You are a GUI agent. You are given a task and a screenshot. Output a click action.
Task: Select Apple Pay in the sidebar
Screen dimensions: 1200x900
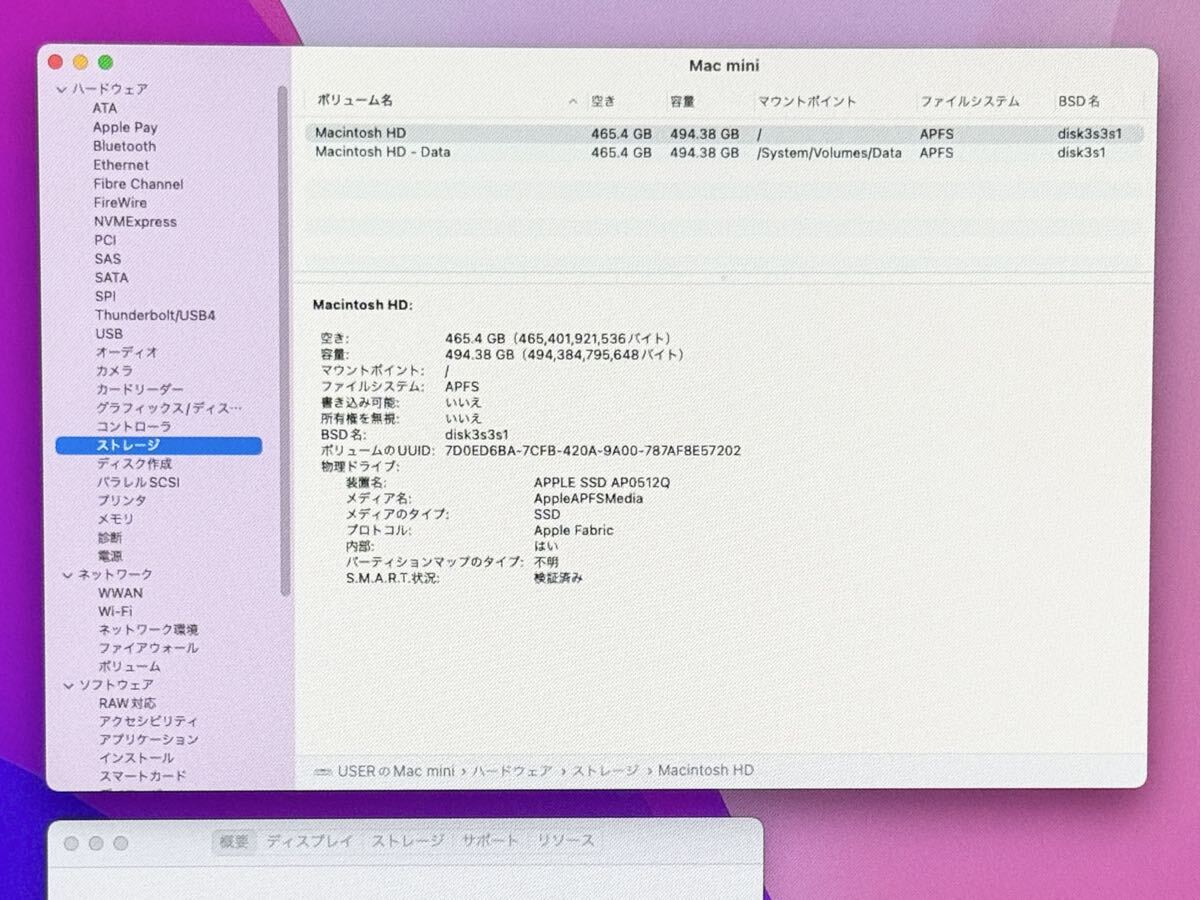tap(125, 127)
